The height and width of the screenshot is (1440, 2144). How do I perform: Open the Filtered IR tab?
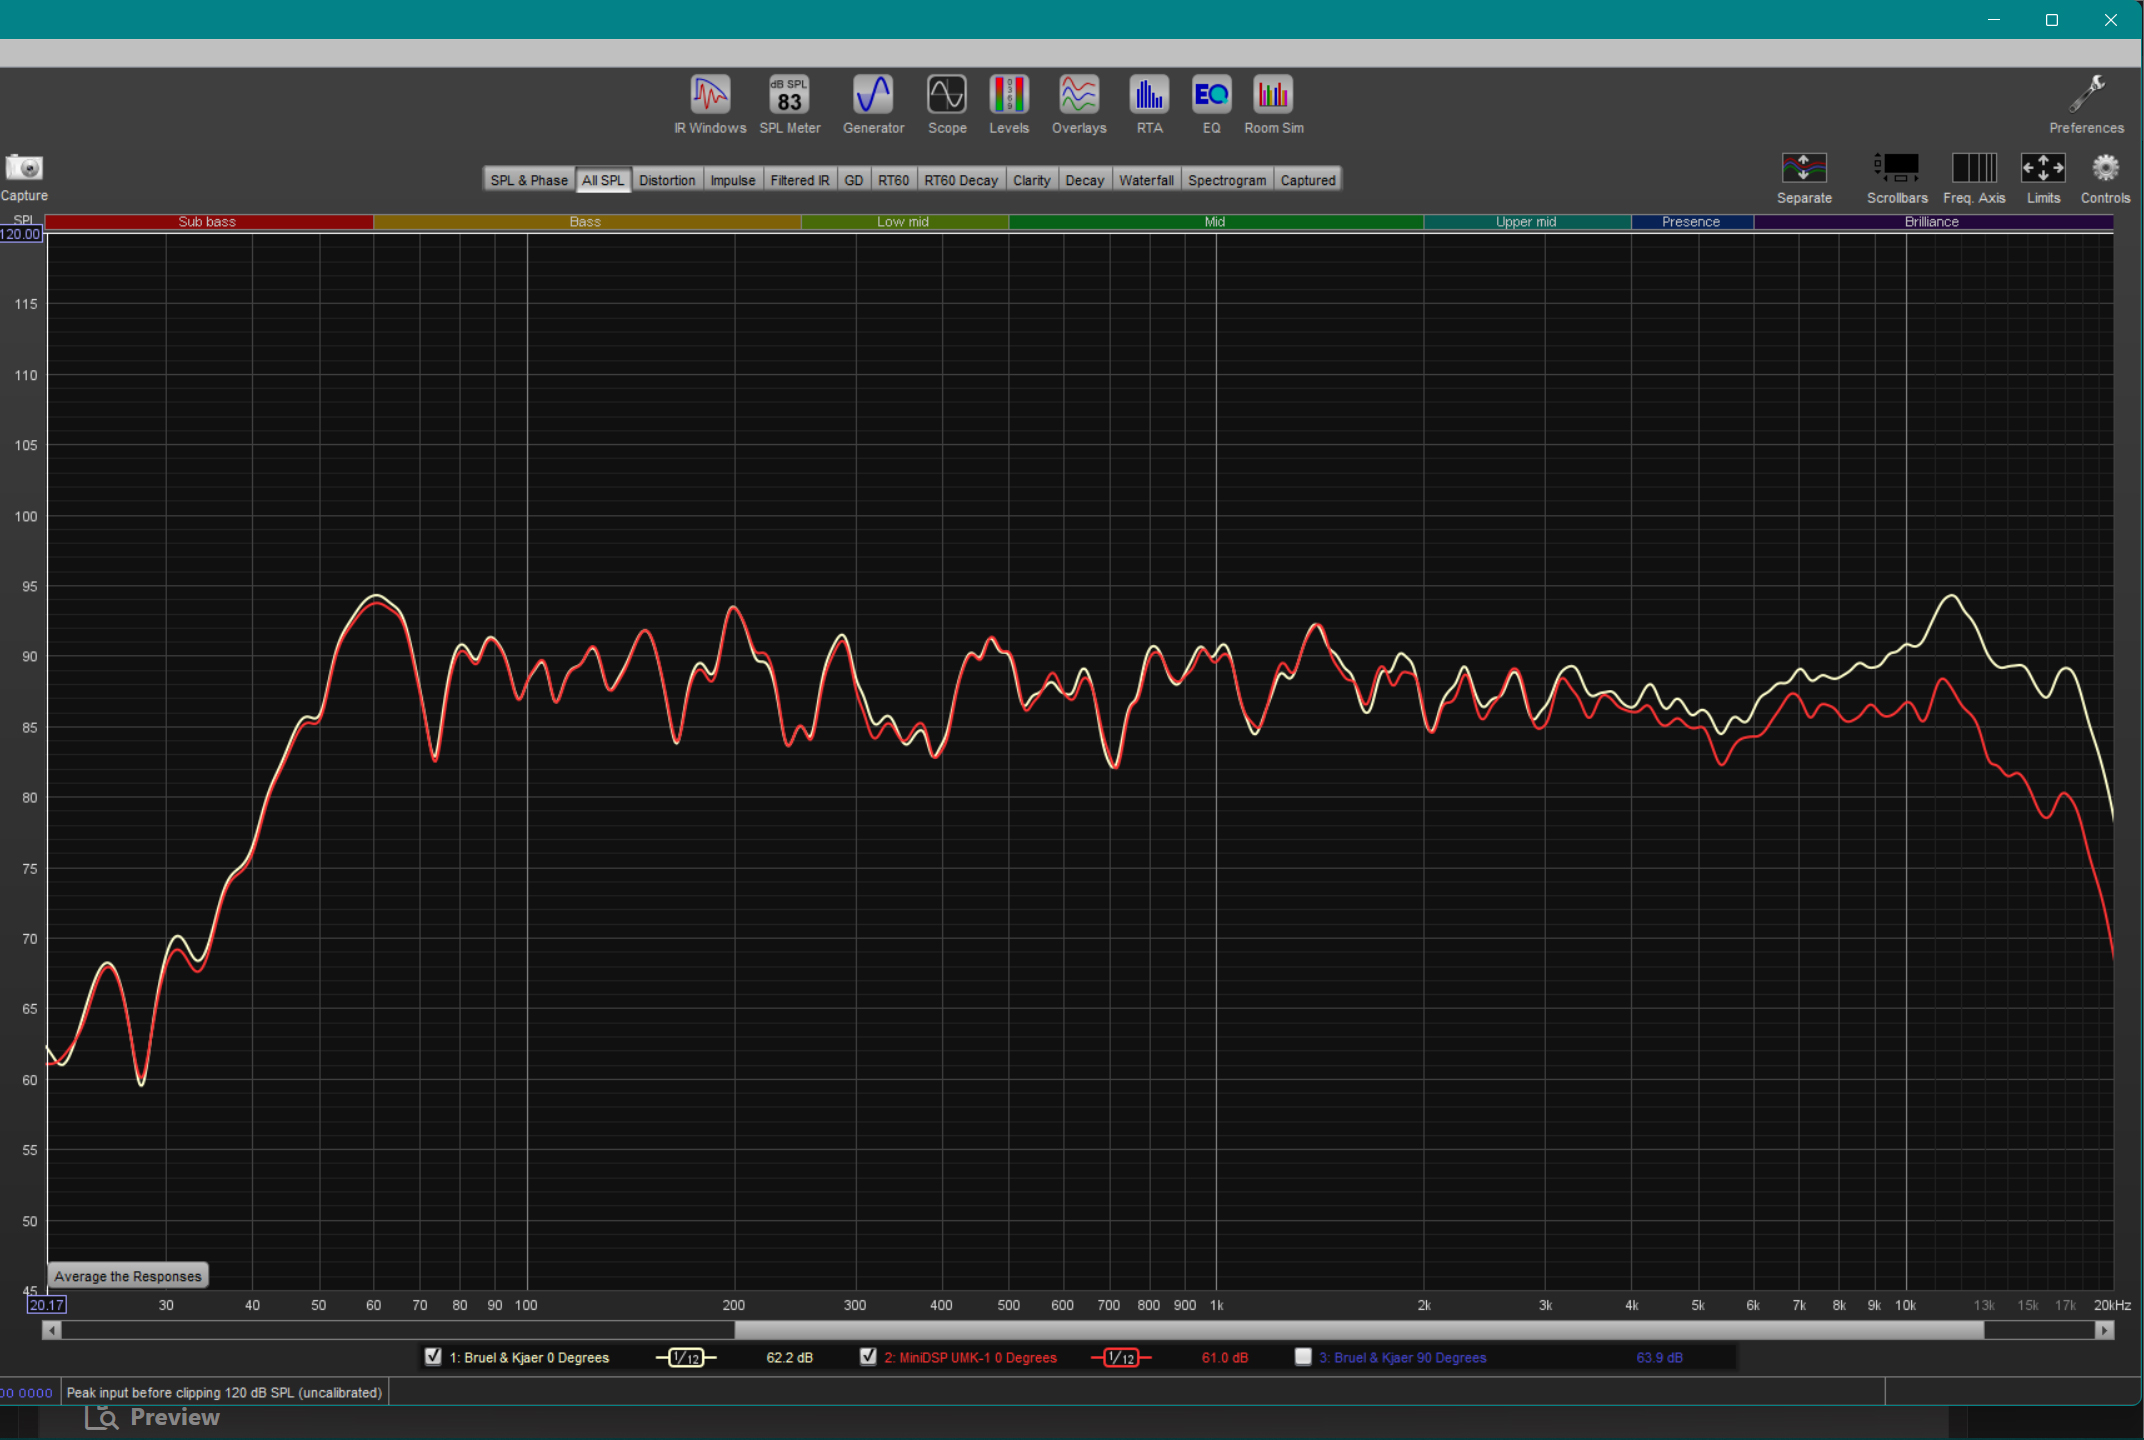[x=800, y=180]
